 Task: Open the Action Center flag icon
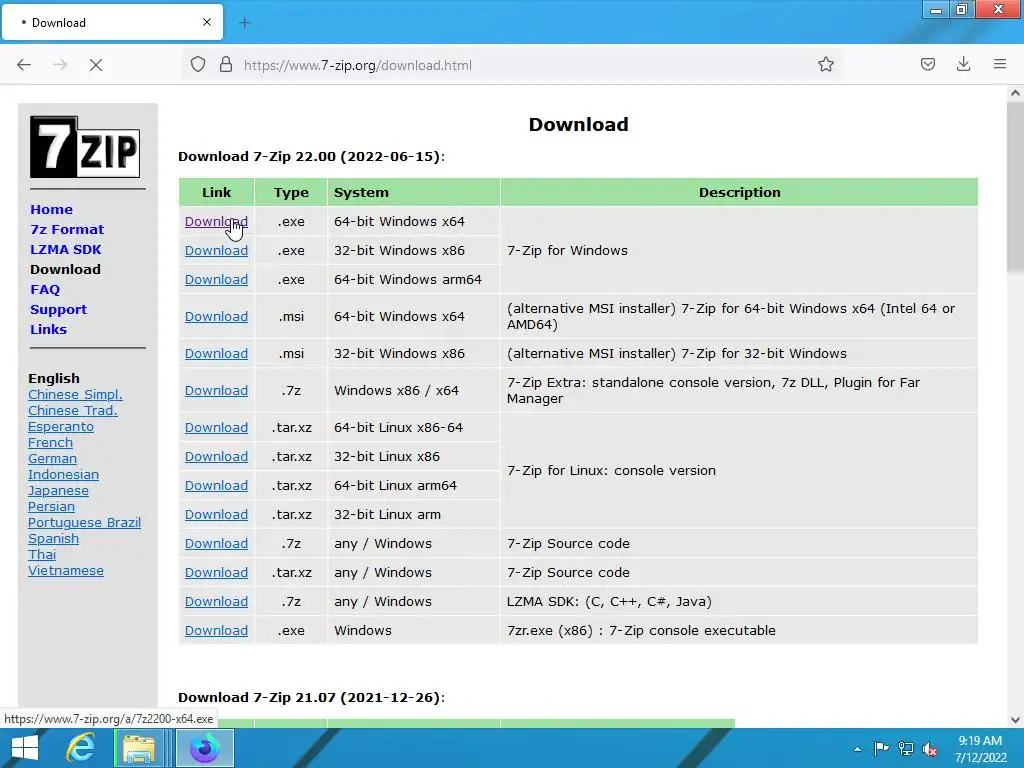[882, 749]
